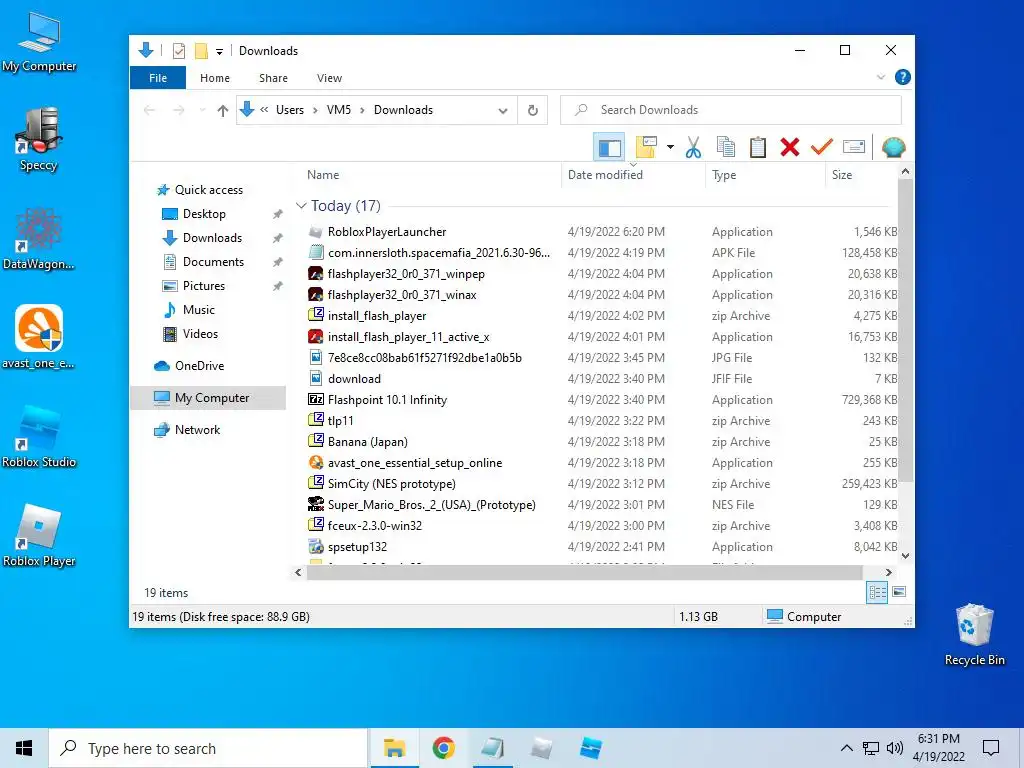1024x768 pixels.
Task: Open Roblox Studio desktop shortcut
Action: [x=39, y=436]
